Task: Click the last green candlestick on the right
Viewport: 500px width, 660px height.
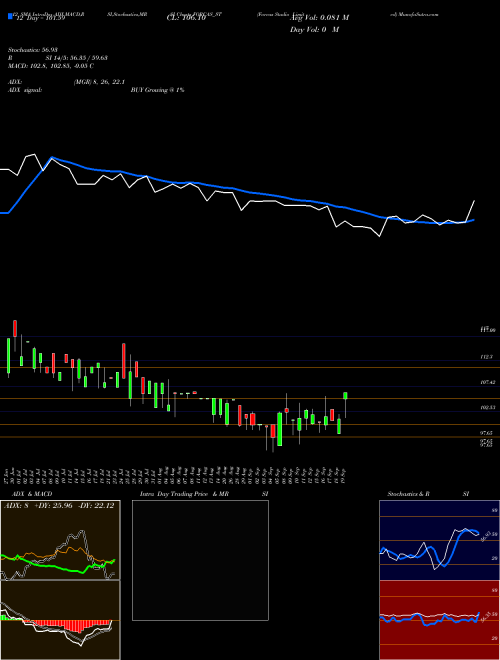Action: tap(345, 396)
